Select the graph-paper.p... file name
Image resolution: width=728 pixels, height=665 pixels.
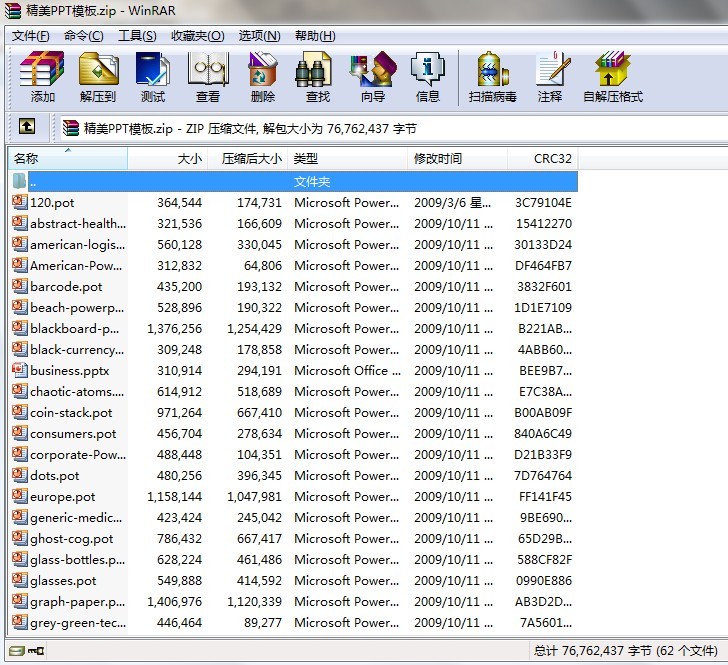tap(78, 601)
